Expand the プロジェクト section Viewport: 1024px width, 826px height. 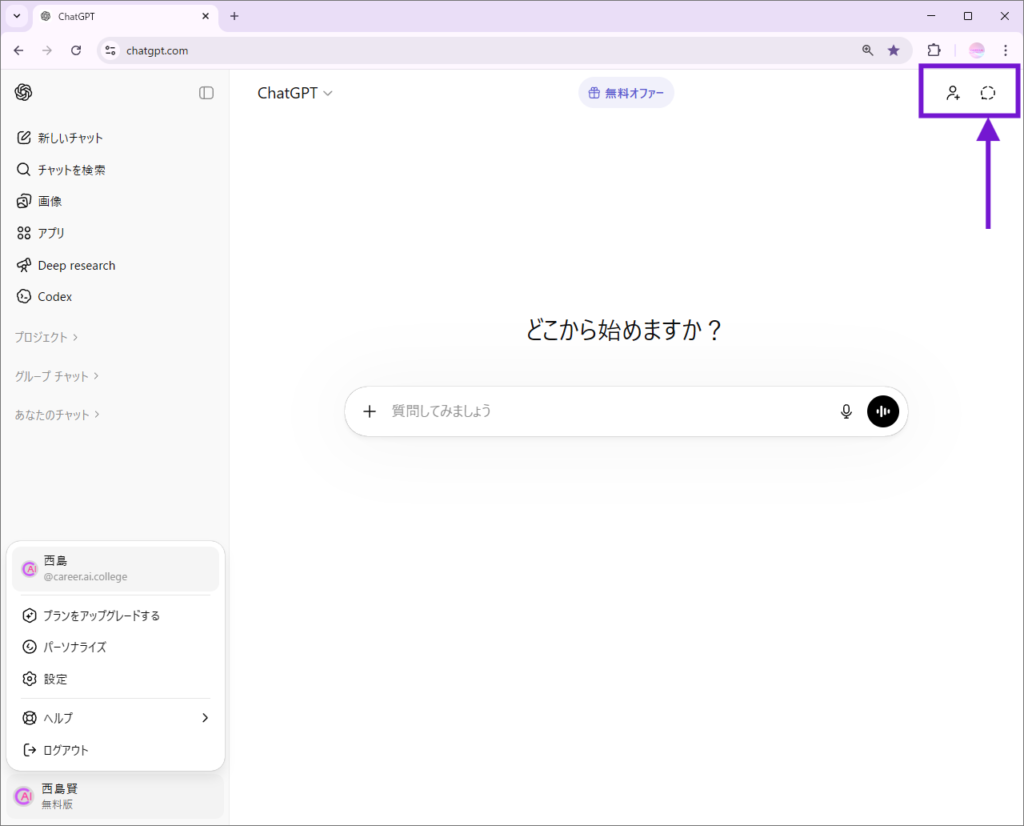[x=47, y=337]
